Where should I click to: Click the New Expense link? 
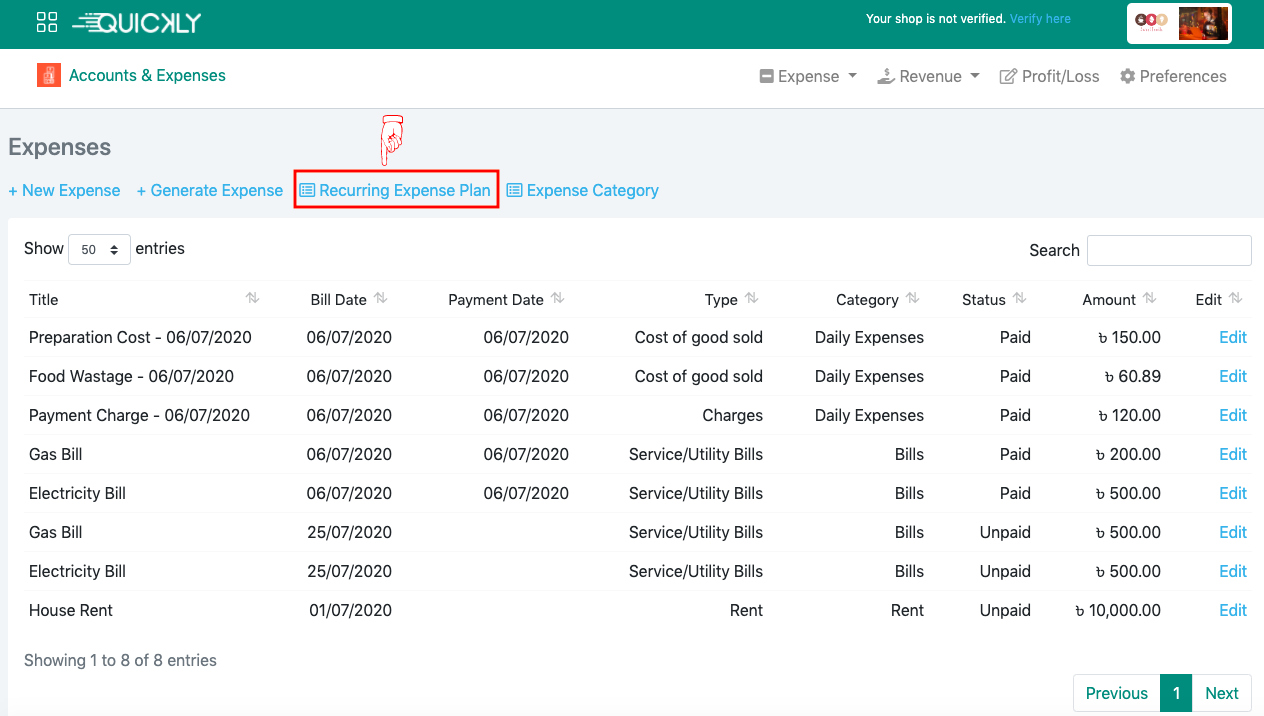(x=64, y=191)
